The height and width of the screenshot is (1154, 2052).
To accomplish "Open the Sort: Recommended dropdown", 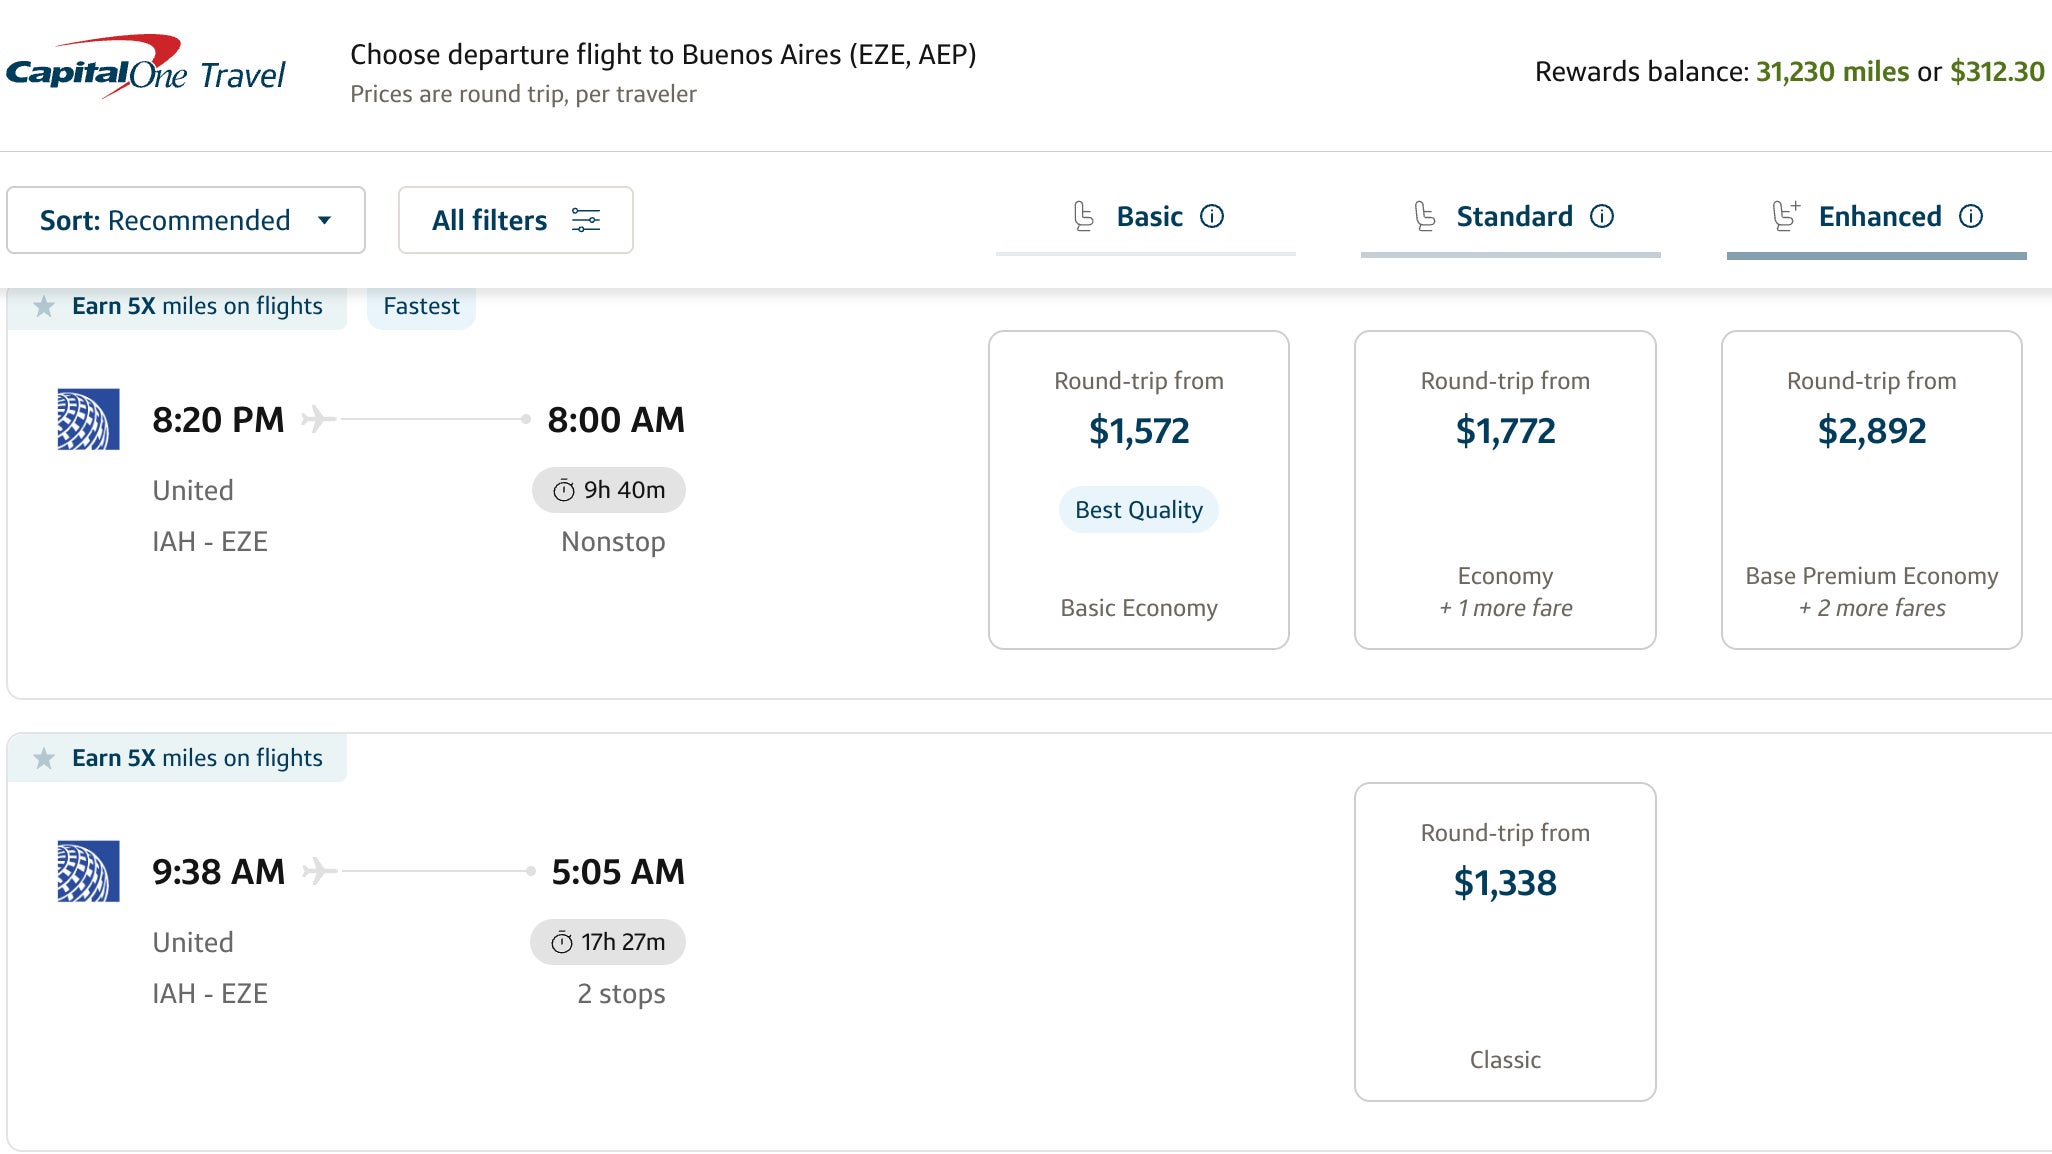I will pyautogui.click(x=186, y=220).
